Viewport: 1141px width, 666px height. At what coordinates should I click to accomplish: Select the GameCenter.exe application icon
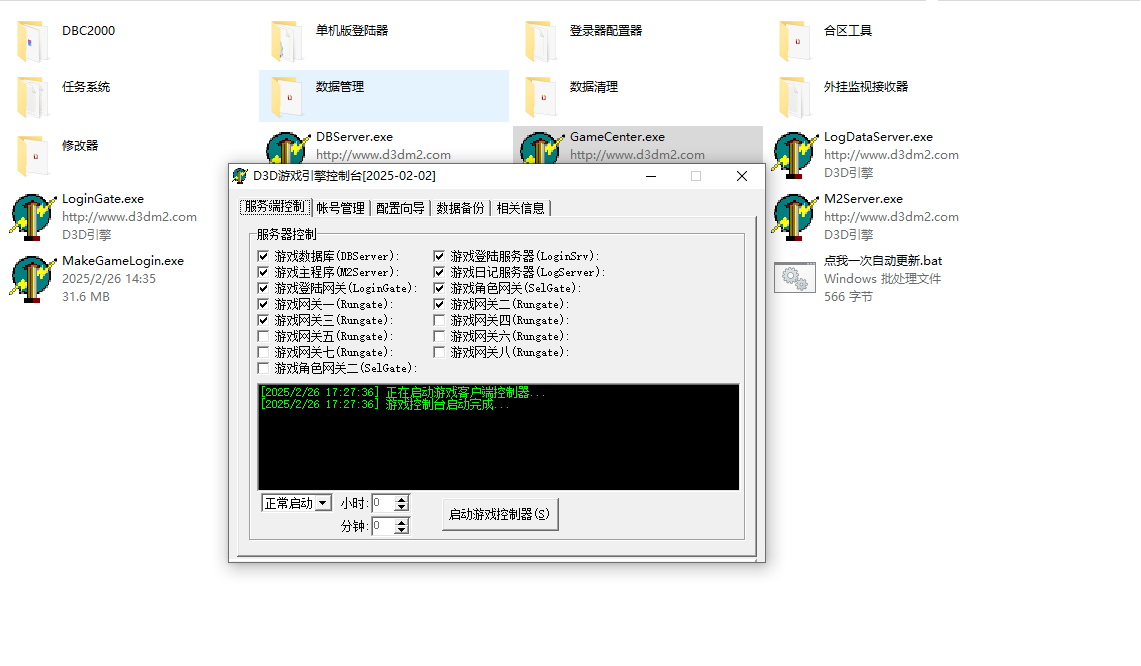point(542,148)
